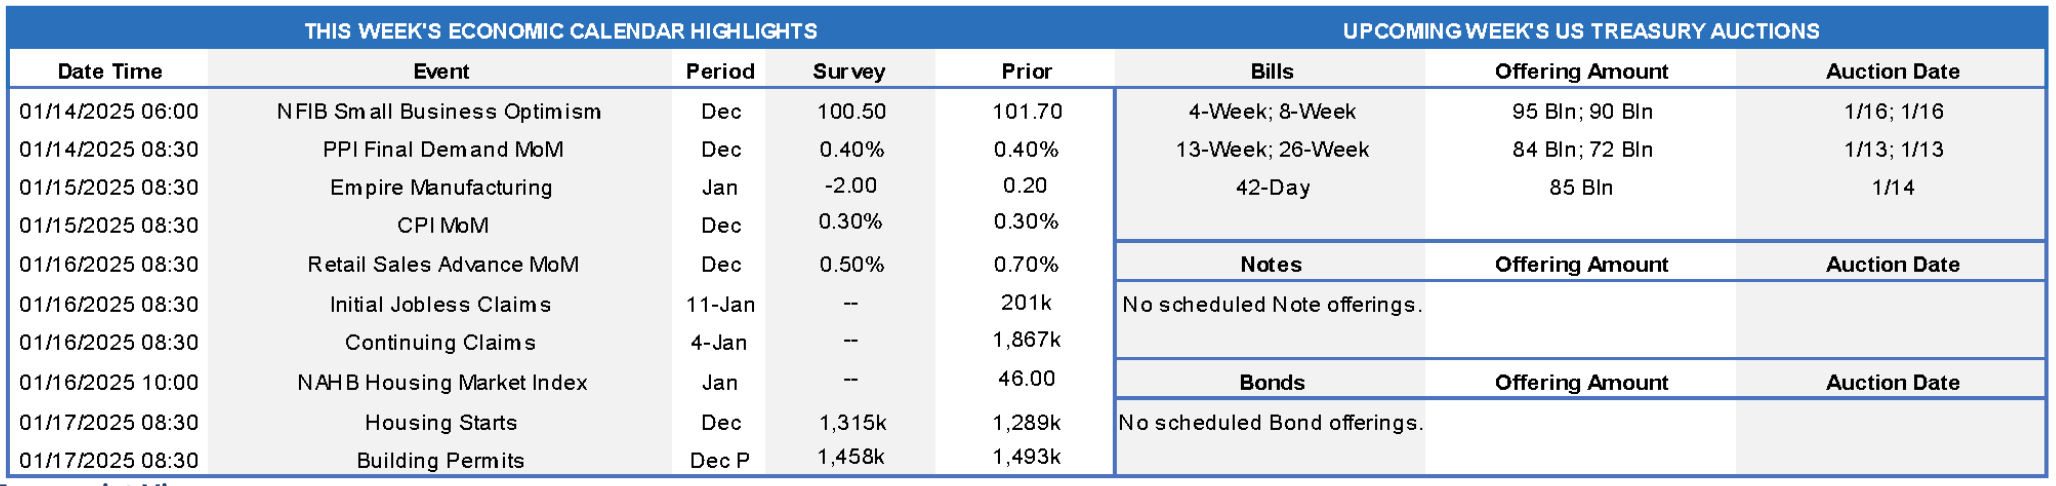
Task: Select the Prior column header
Action: (x=1026, y=71)
